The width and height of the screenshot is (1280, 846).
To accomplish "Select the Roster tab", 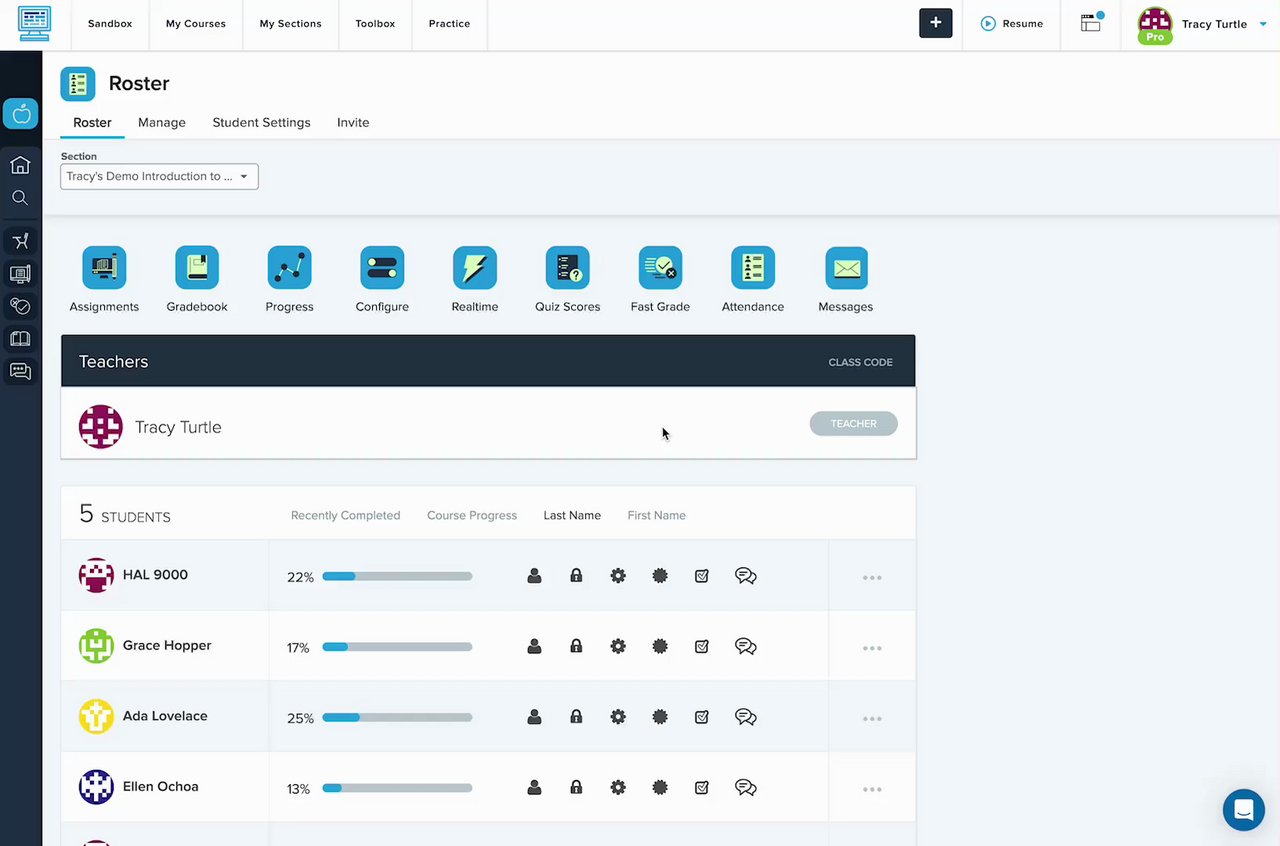I will pos(92,122).
